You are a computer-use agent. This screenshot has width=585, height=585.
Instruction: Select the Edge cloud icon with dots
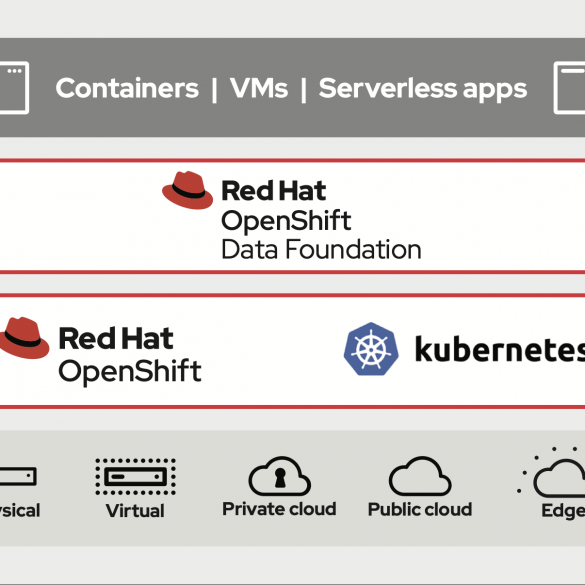[551, 472]
